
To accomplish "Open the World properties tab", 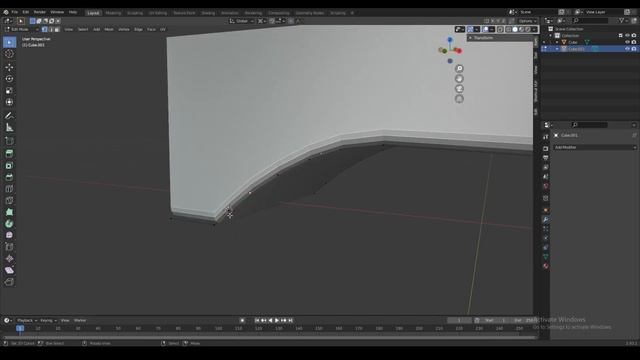I will click(x=545, y=186).
